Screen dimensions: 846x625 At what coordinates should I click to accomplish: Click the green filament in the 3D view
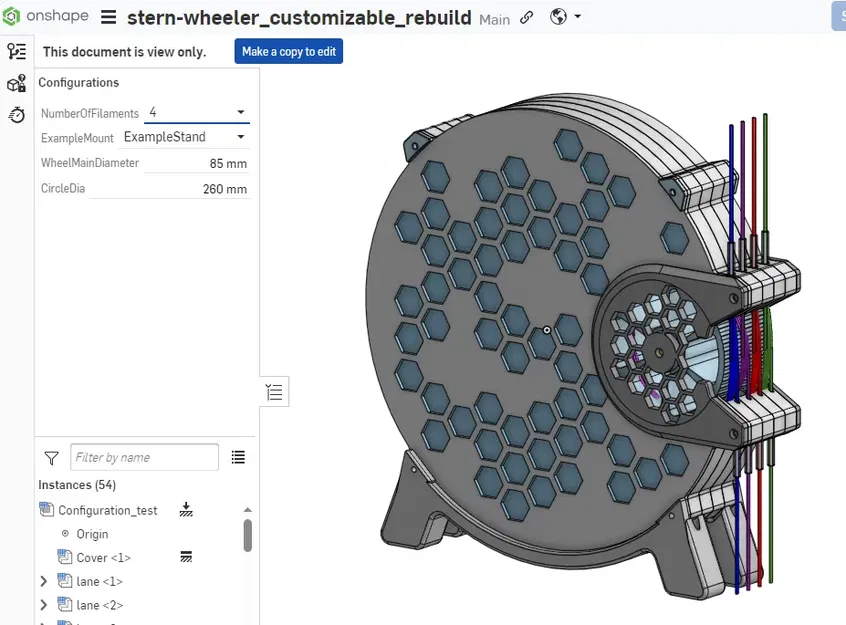[x=765, y=173]
